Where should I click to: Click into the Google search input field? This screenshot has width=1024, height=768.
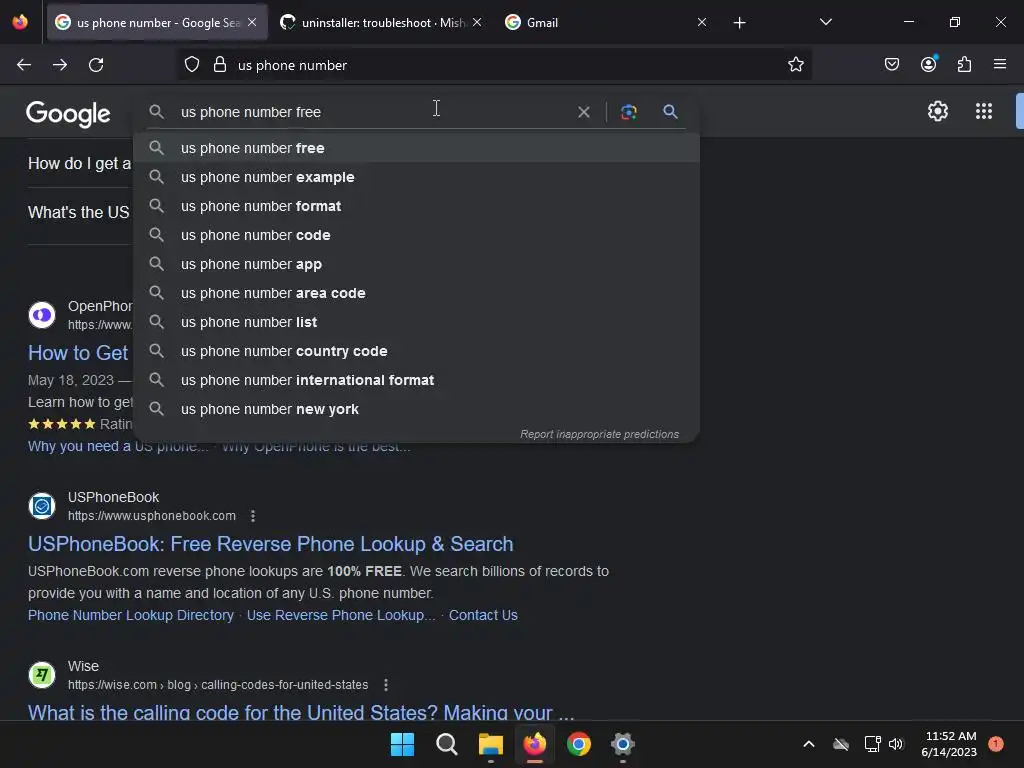372,112
